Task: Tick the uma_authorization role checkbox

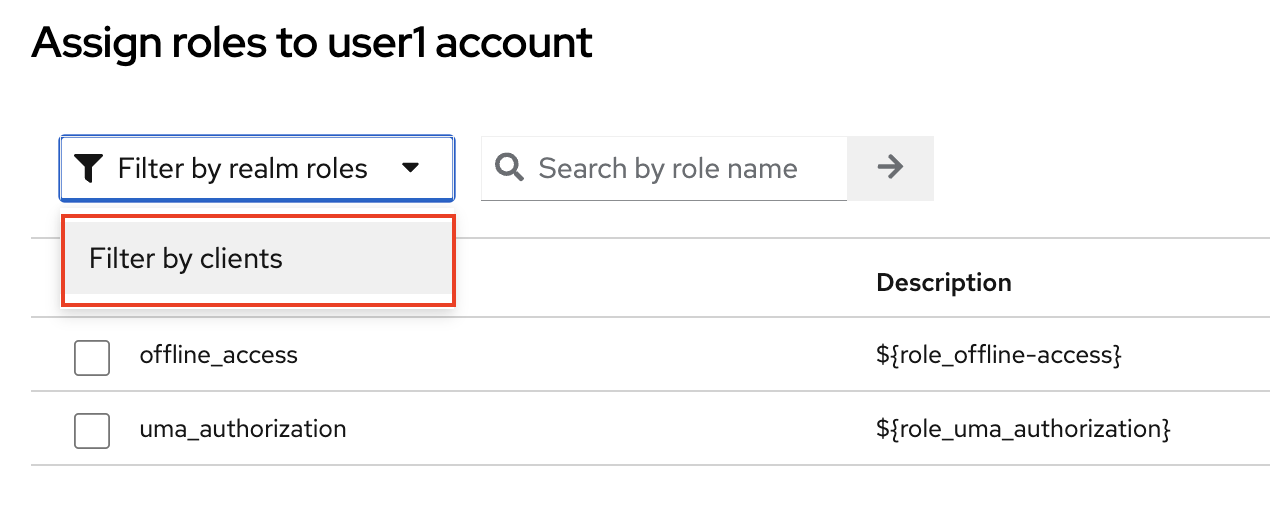Action: (92, 431)
